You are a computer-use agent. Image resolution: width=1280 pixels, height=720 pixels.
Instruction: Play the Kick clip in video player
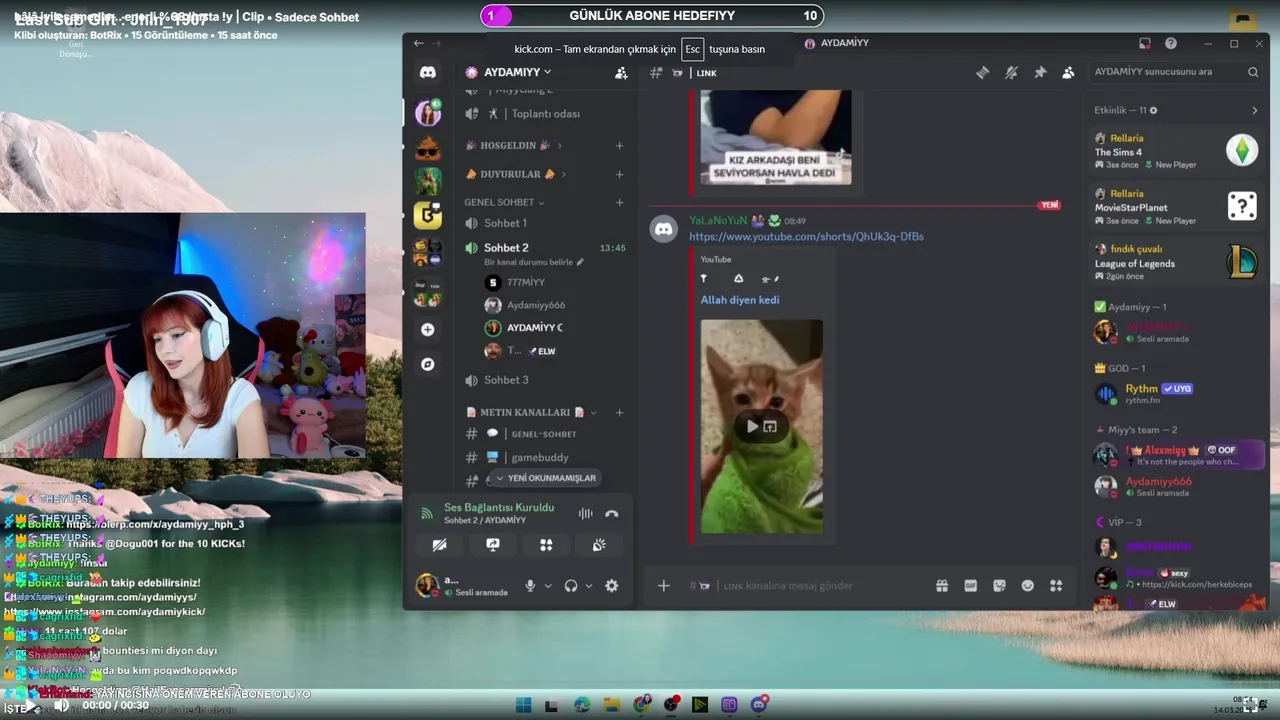point(30,705)
